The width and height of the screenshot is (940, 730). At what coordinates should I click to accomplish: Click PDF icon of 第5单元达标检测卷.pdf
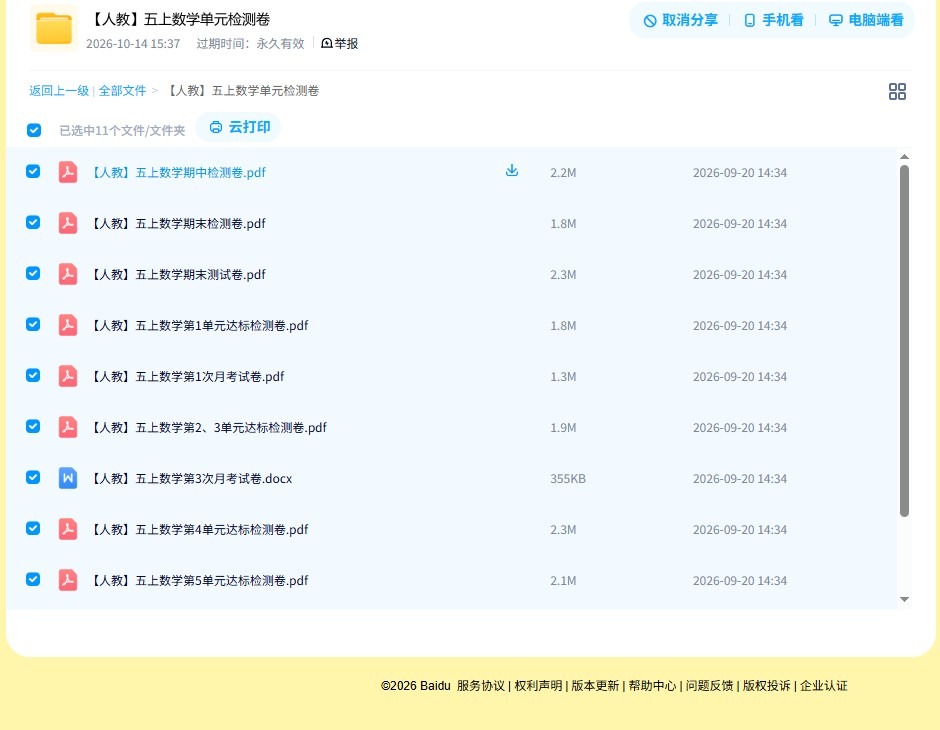pos(68,580)
